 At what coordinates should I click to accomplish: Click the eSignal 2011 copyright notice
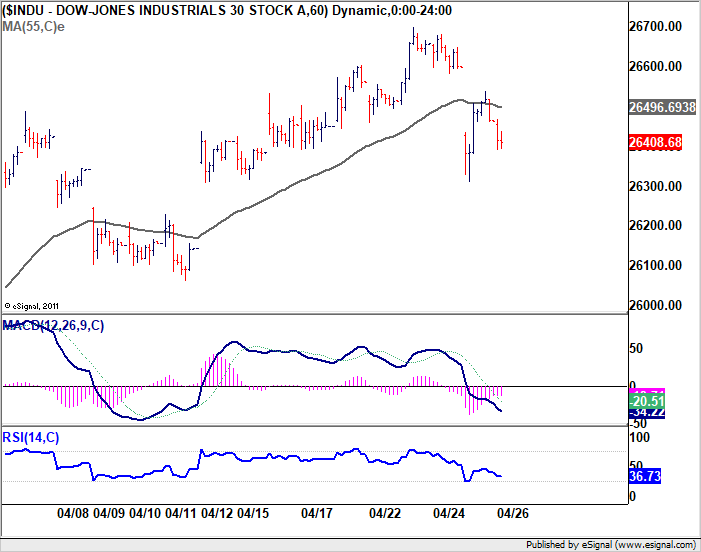(x=31, y=306)
